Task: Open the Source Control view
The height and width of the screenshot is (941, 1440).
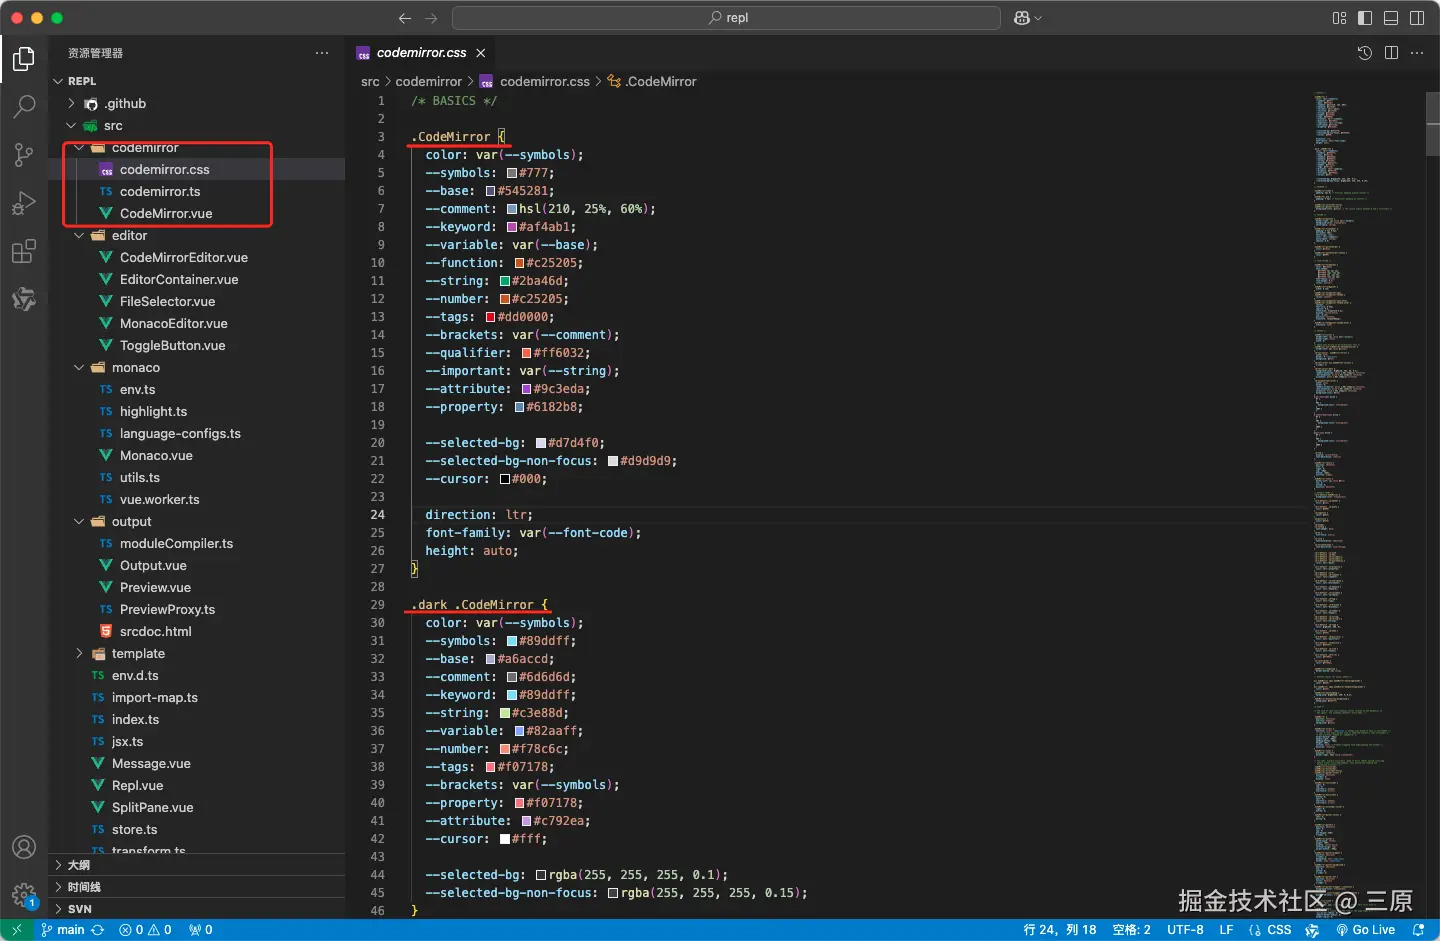Action: (x=24, y=154)
